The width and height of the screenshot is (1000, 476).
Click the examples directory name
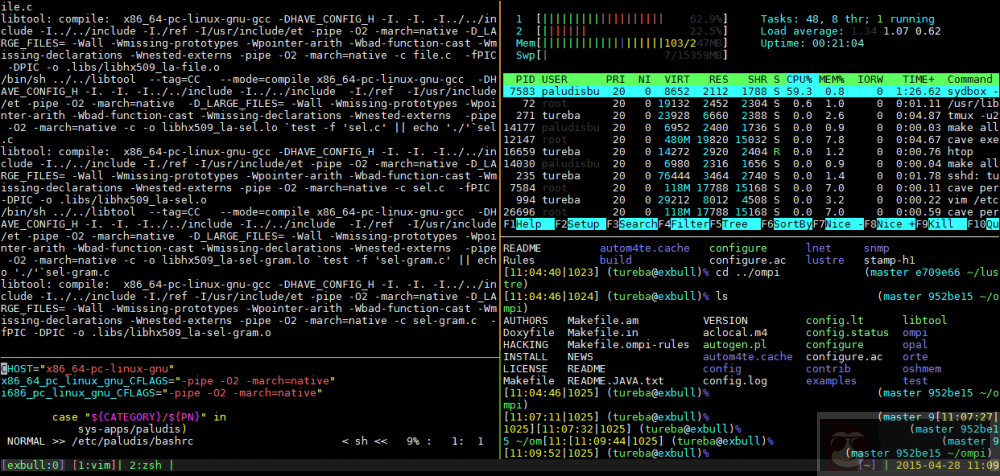[832, 381]
